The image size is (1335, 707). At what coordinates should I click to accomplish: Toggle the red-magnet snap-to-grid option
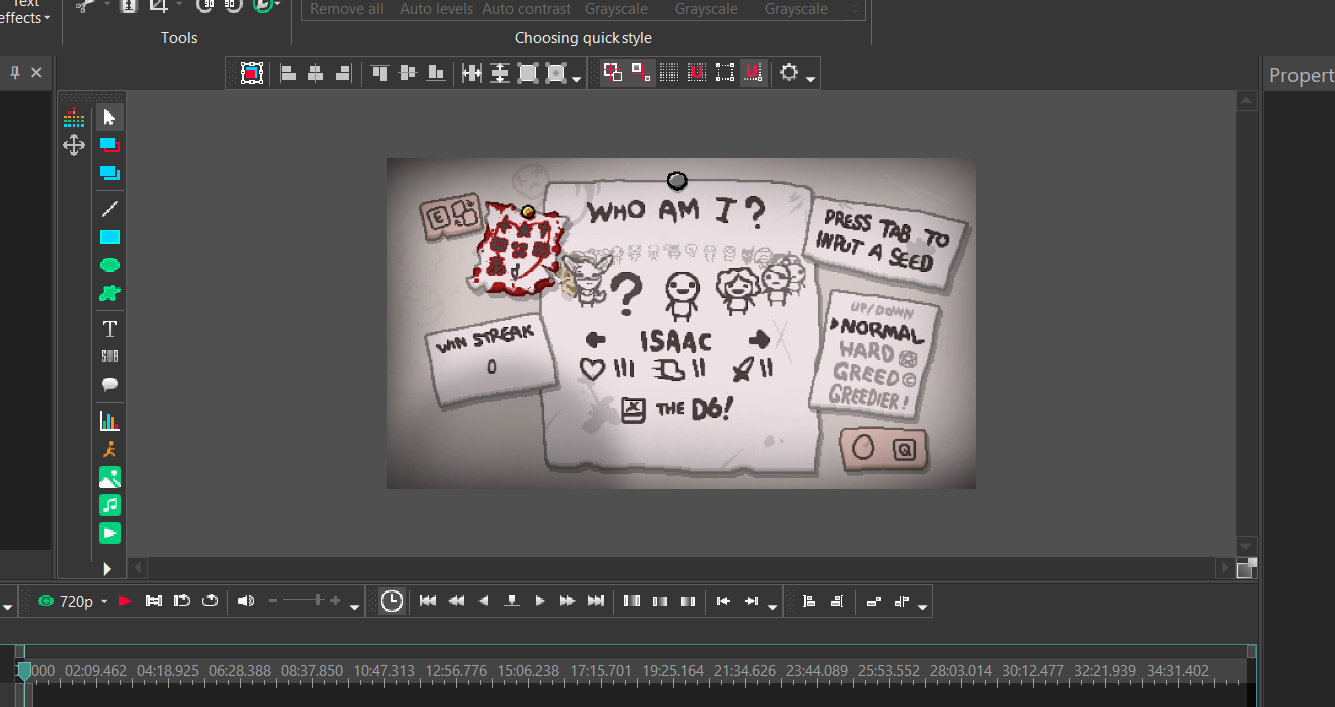point(697,73)
